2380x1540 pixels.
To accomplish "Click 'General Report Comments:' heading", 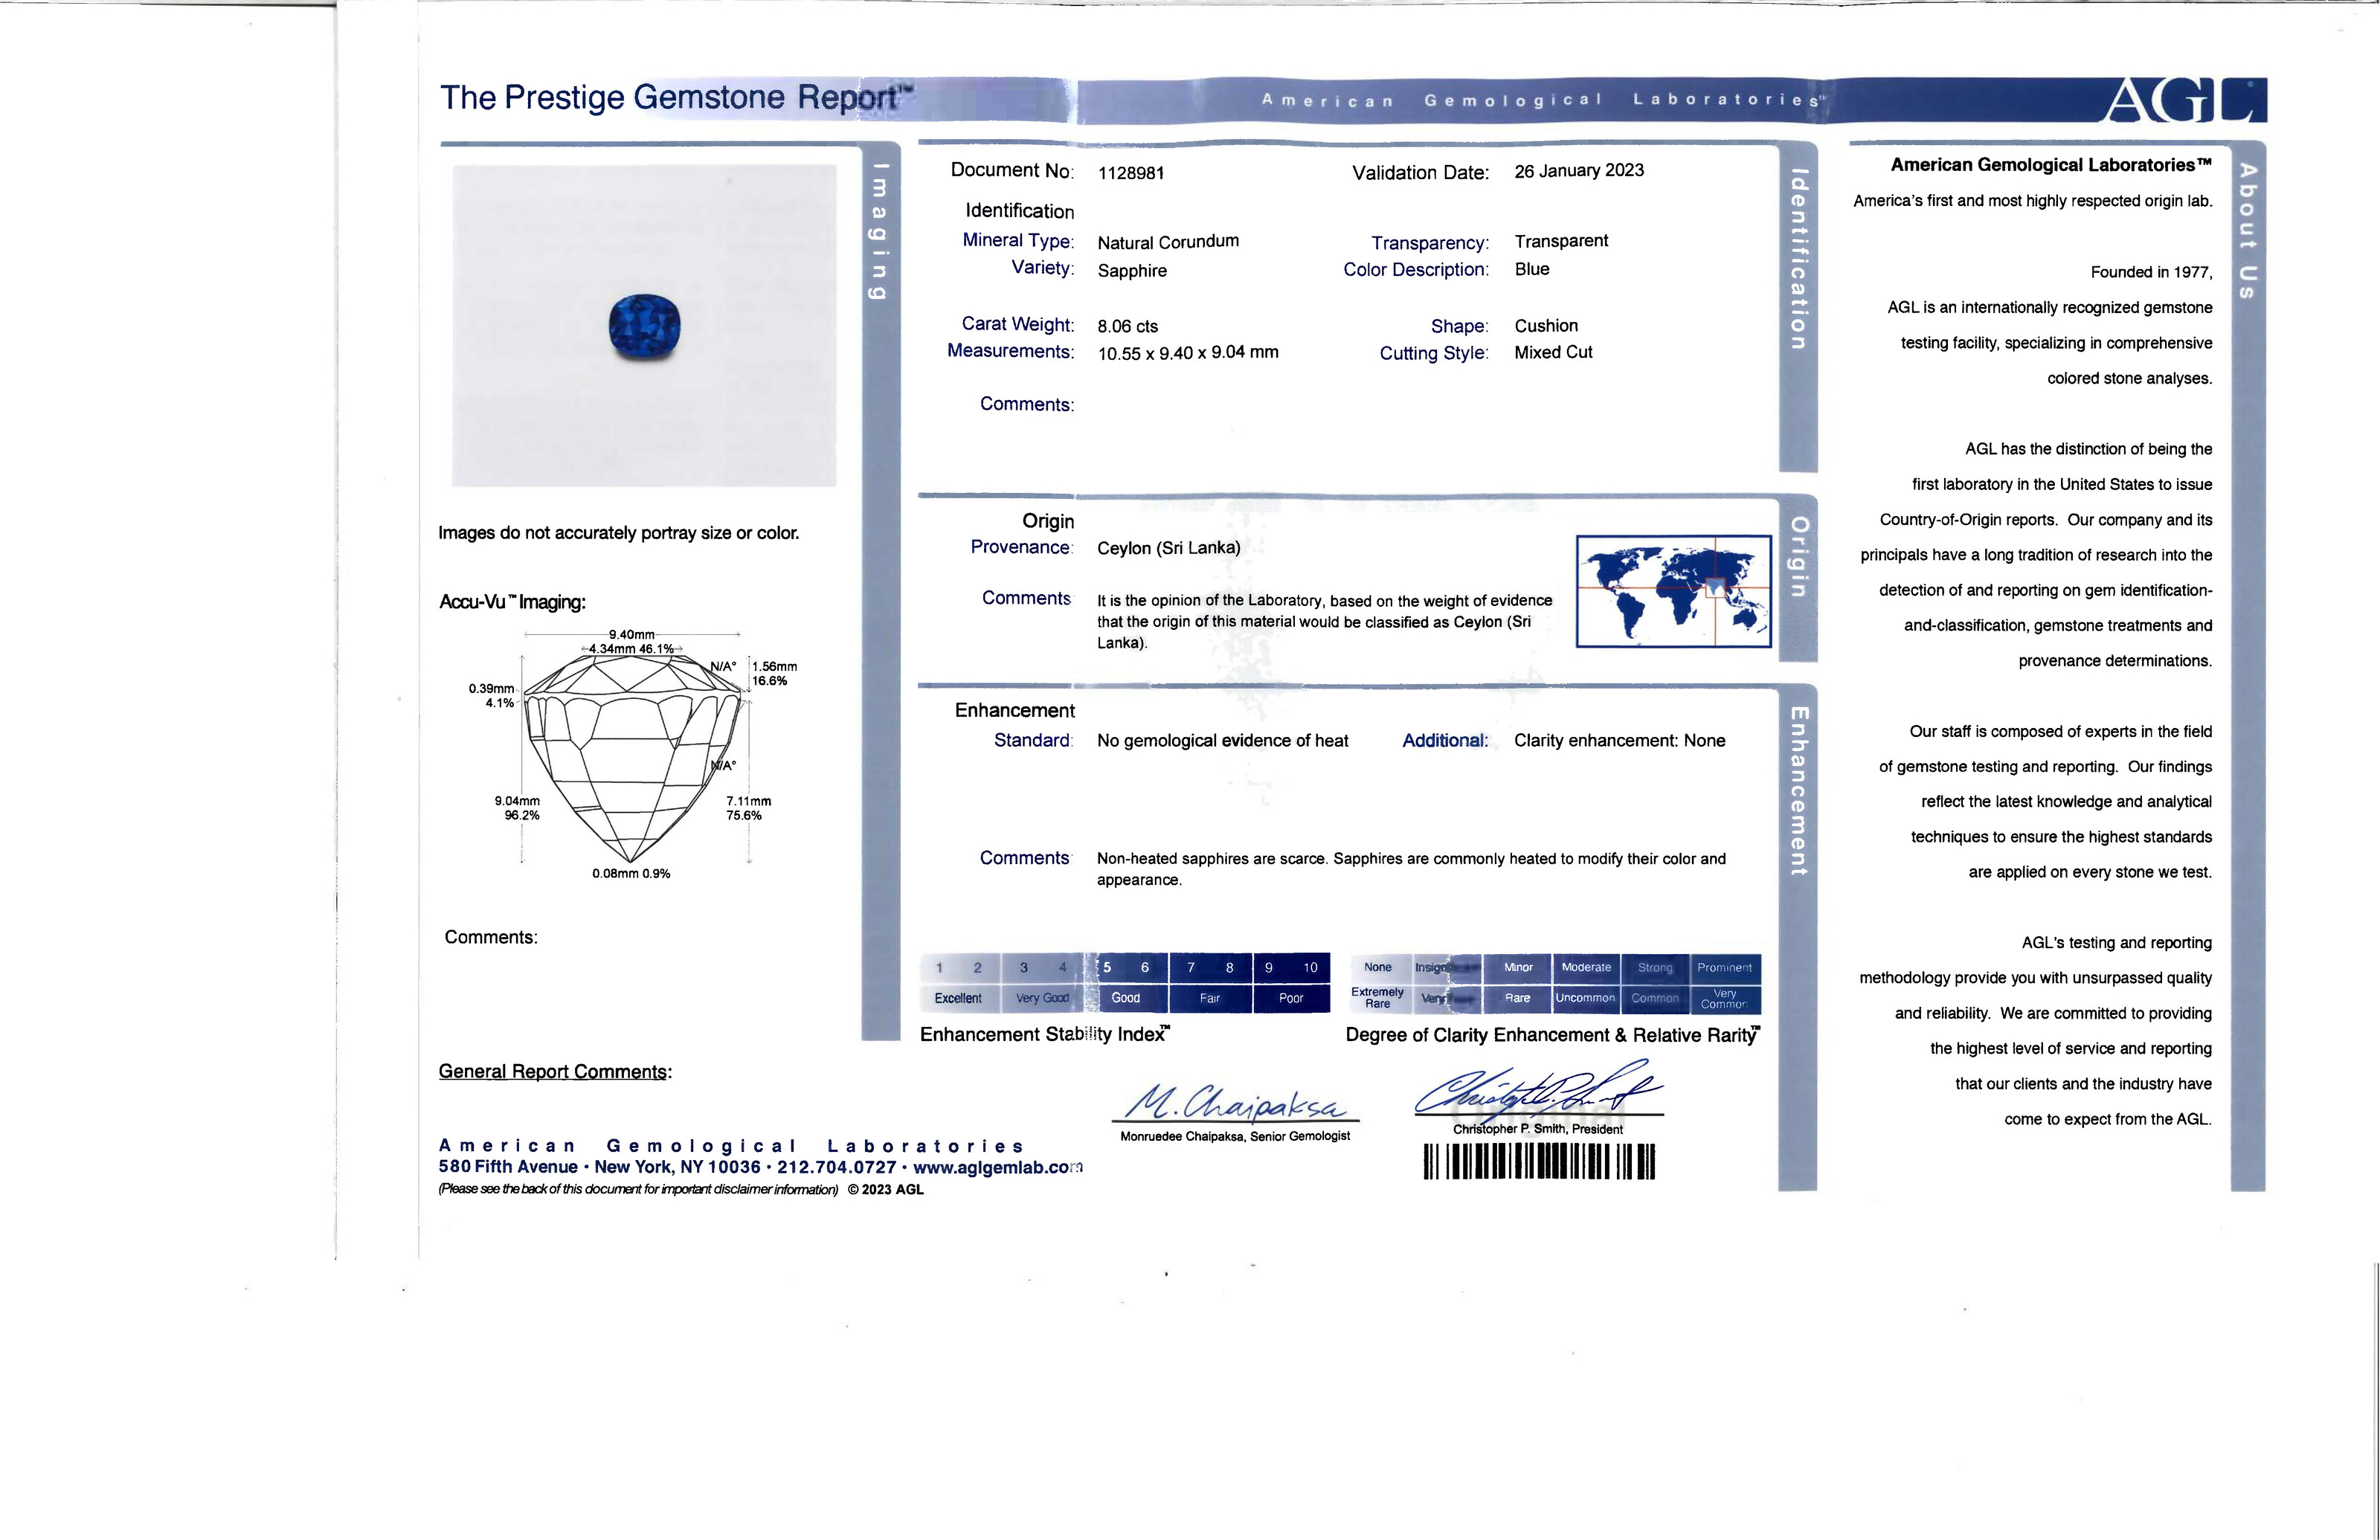I will click(x=555, y=1072).
